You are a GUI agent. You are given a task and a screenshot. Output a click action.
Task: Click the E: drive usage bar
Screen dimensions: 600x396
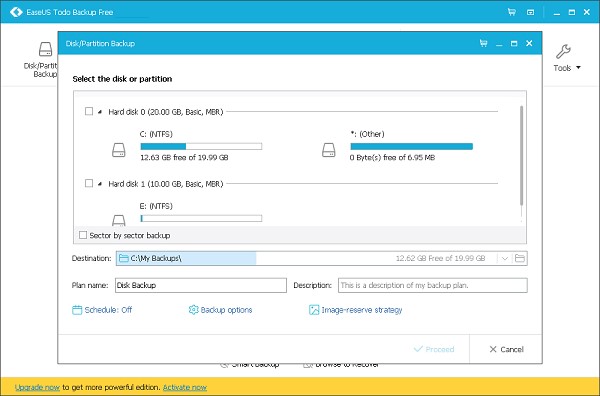pos(201,218)
